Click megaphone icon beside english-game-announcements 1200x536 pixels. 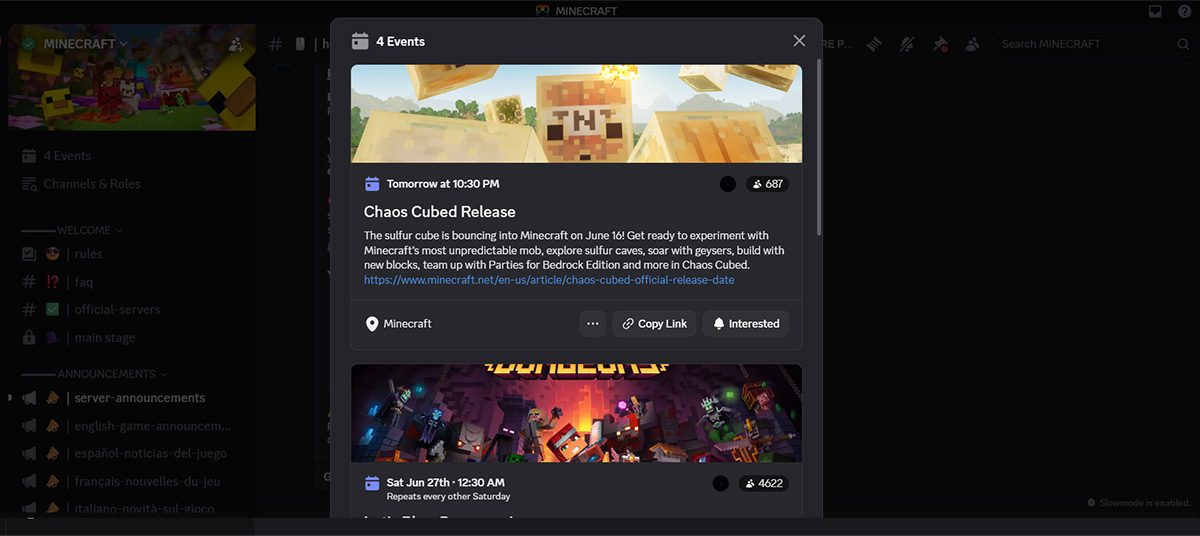click(29, 426)
